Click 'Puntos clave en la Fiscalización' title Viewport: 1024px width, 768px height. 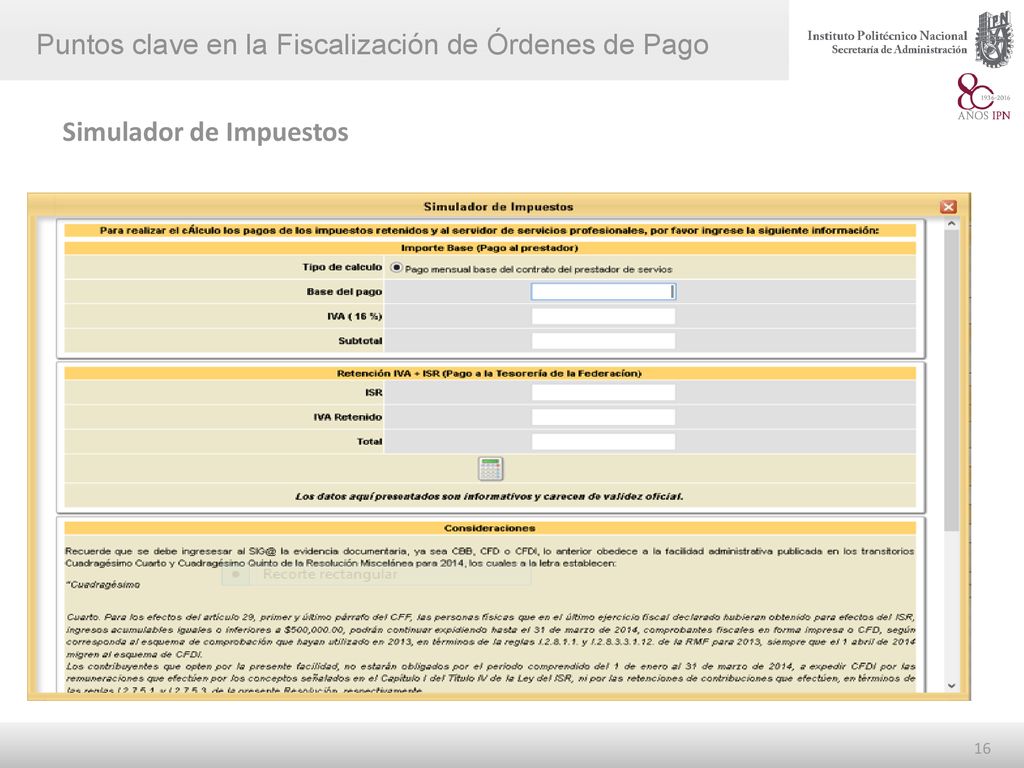(373, 44)
